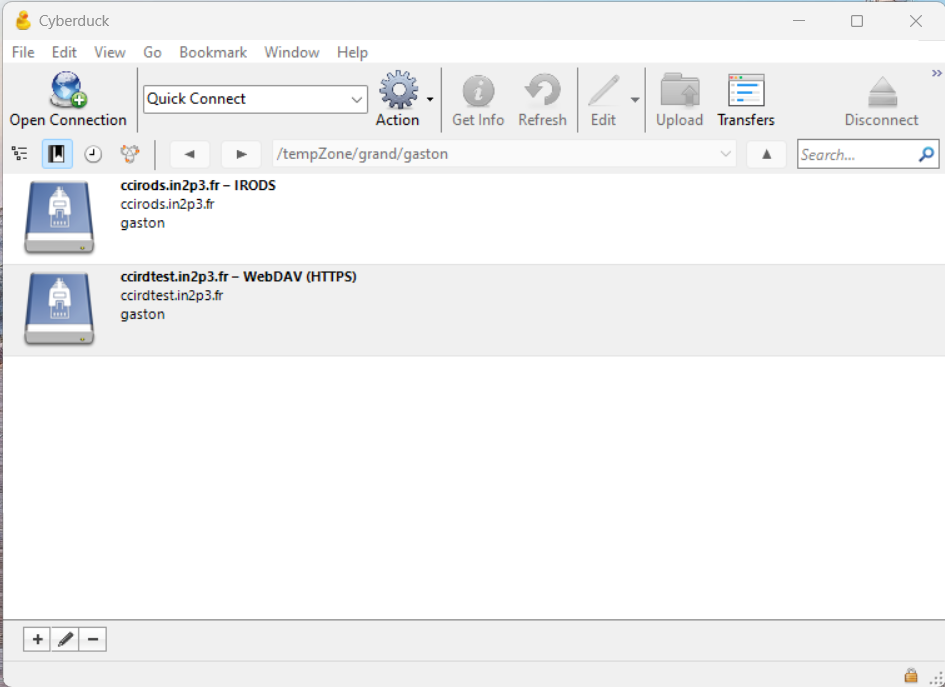Expand the /tempZone/grand/gaston path dropdown
Image resolution: width=945 pixels, height=687 pixels.
click(x=725, y=154)
